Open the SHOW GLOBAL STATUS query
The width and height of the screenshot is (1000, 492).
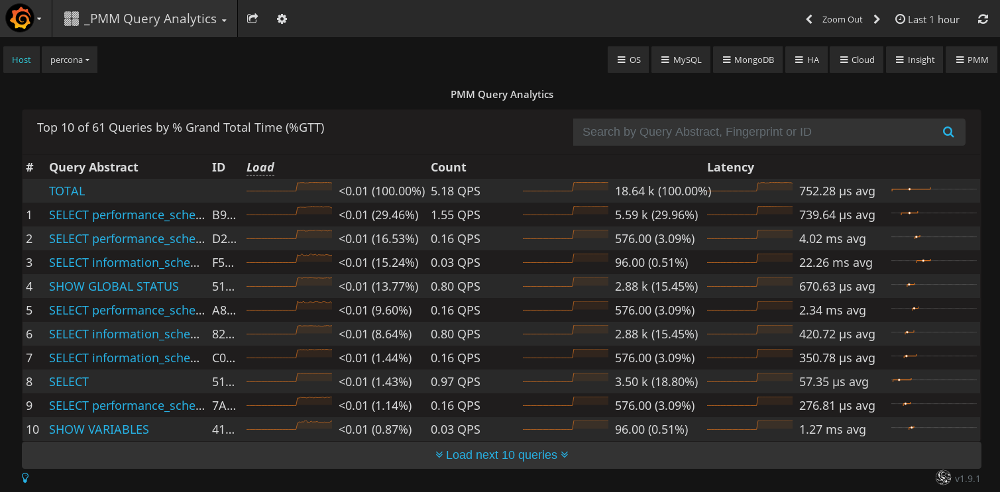point(114,287)
